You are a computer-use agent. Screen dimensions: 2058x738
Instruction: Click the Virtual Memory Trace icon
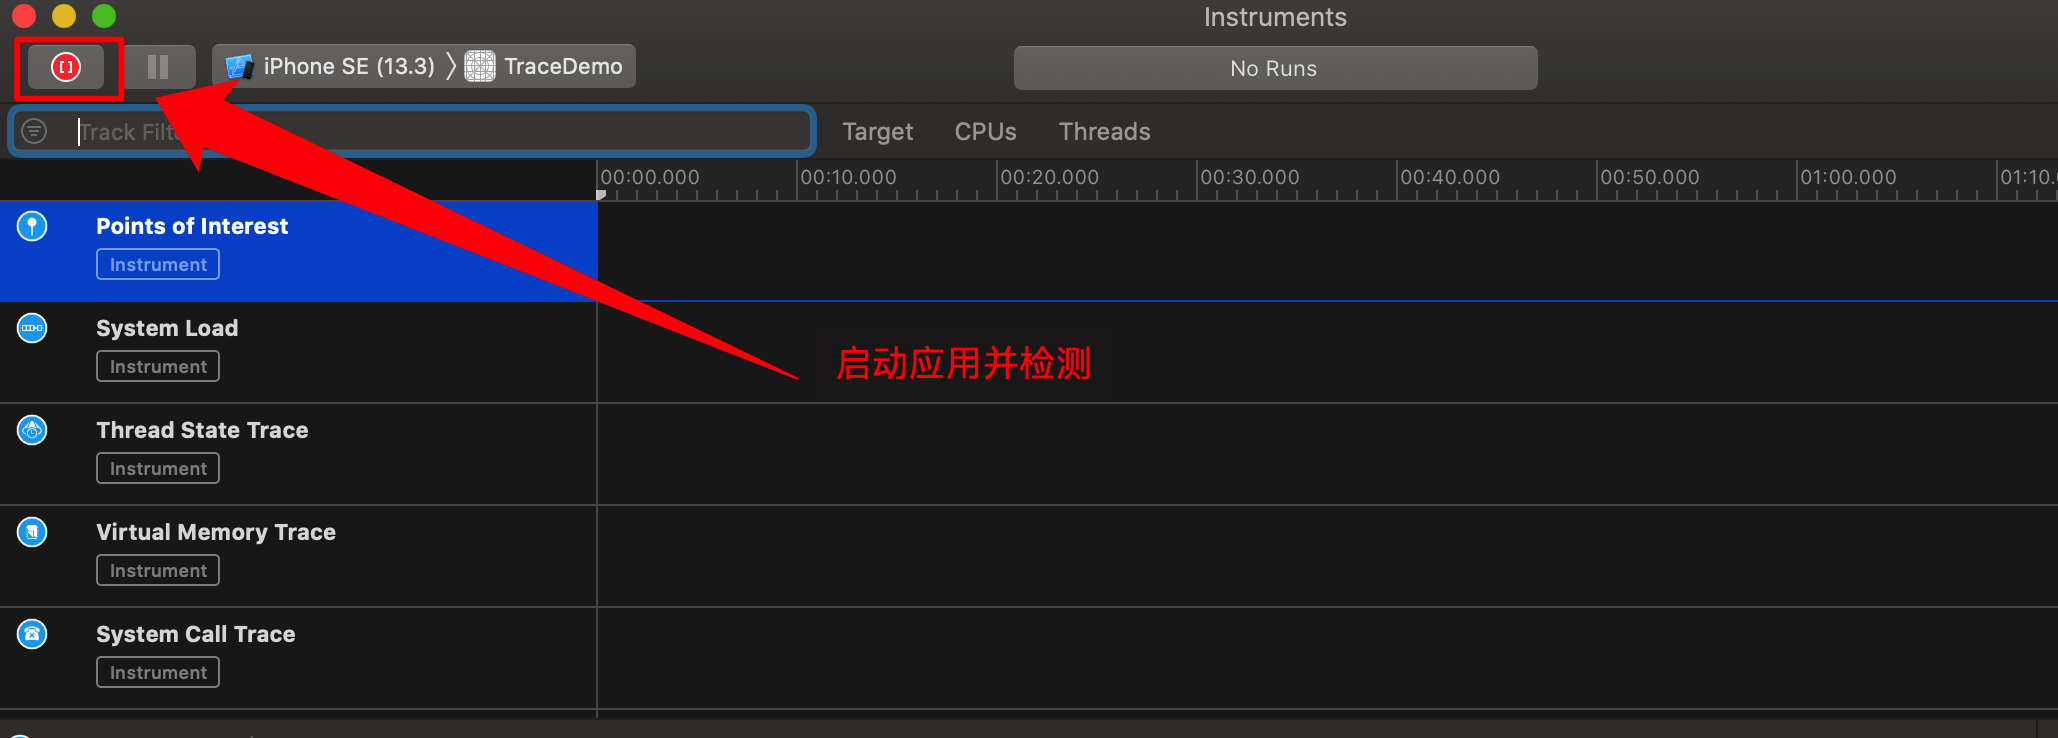pyautogui.click(x=32, y=532)
